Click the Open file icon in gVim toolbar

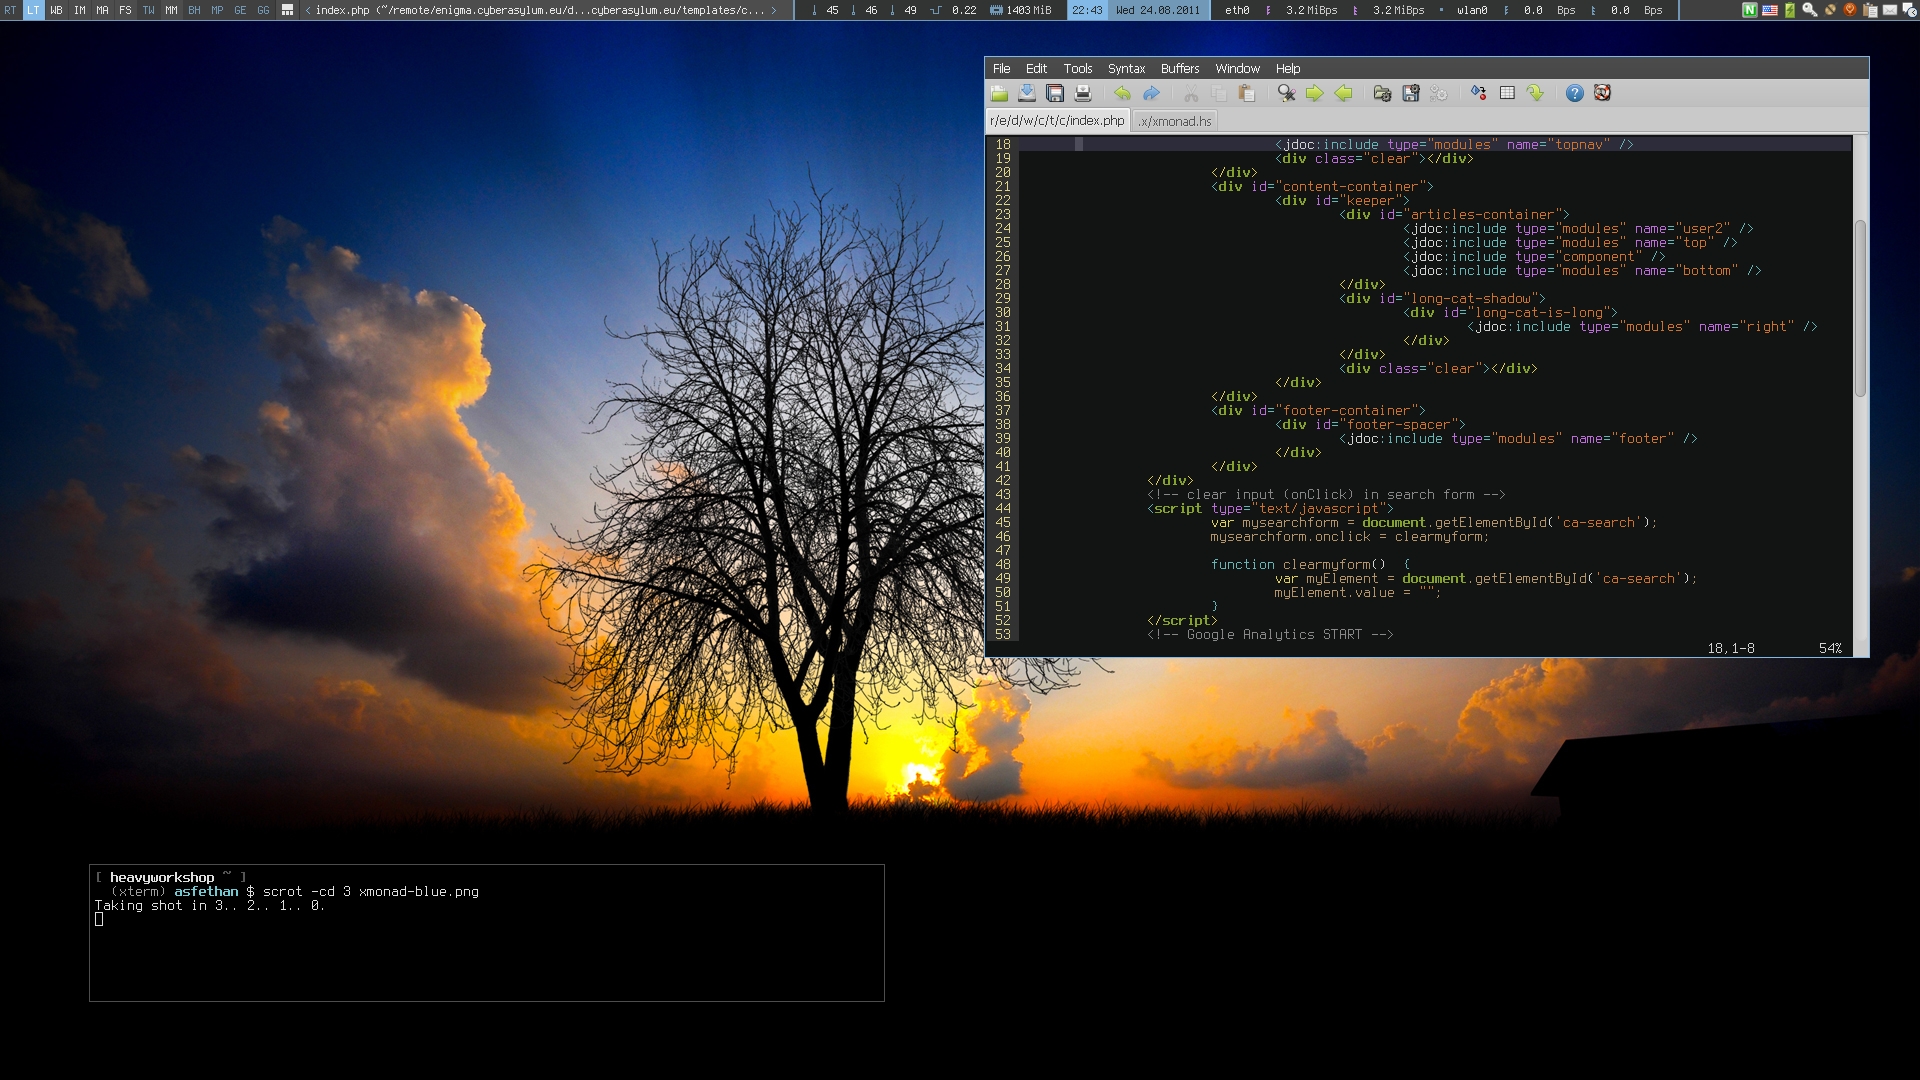pos(999,93)
